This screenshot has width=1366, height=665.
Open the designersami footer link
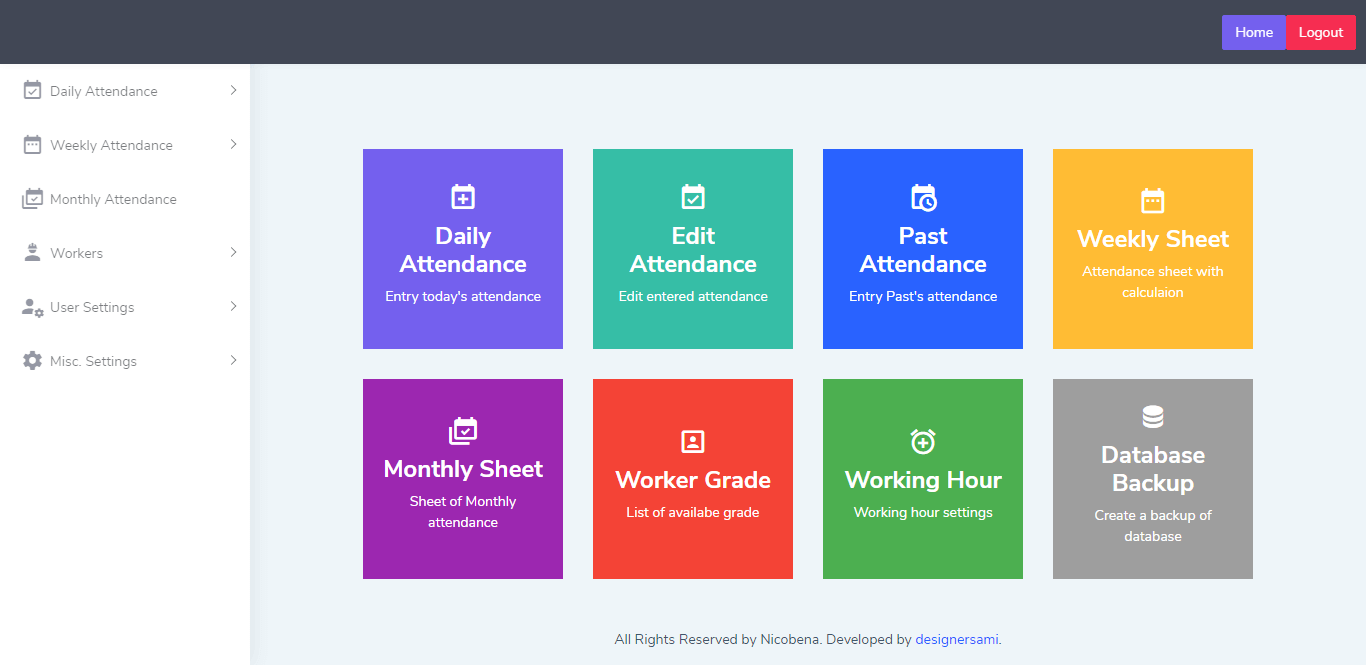pos(956,639)
